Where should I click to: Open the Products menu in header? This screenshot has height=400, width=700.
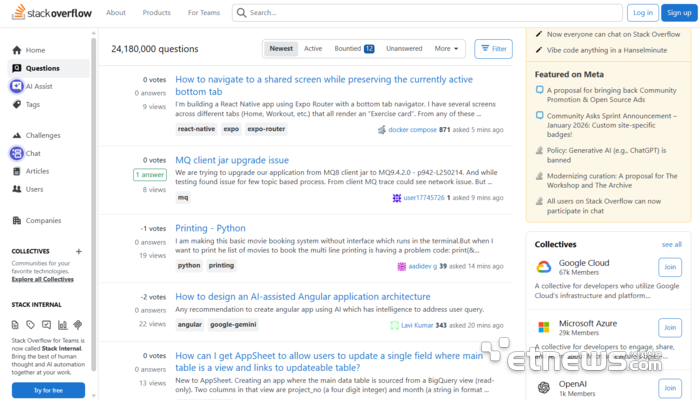tap(156, 13)
